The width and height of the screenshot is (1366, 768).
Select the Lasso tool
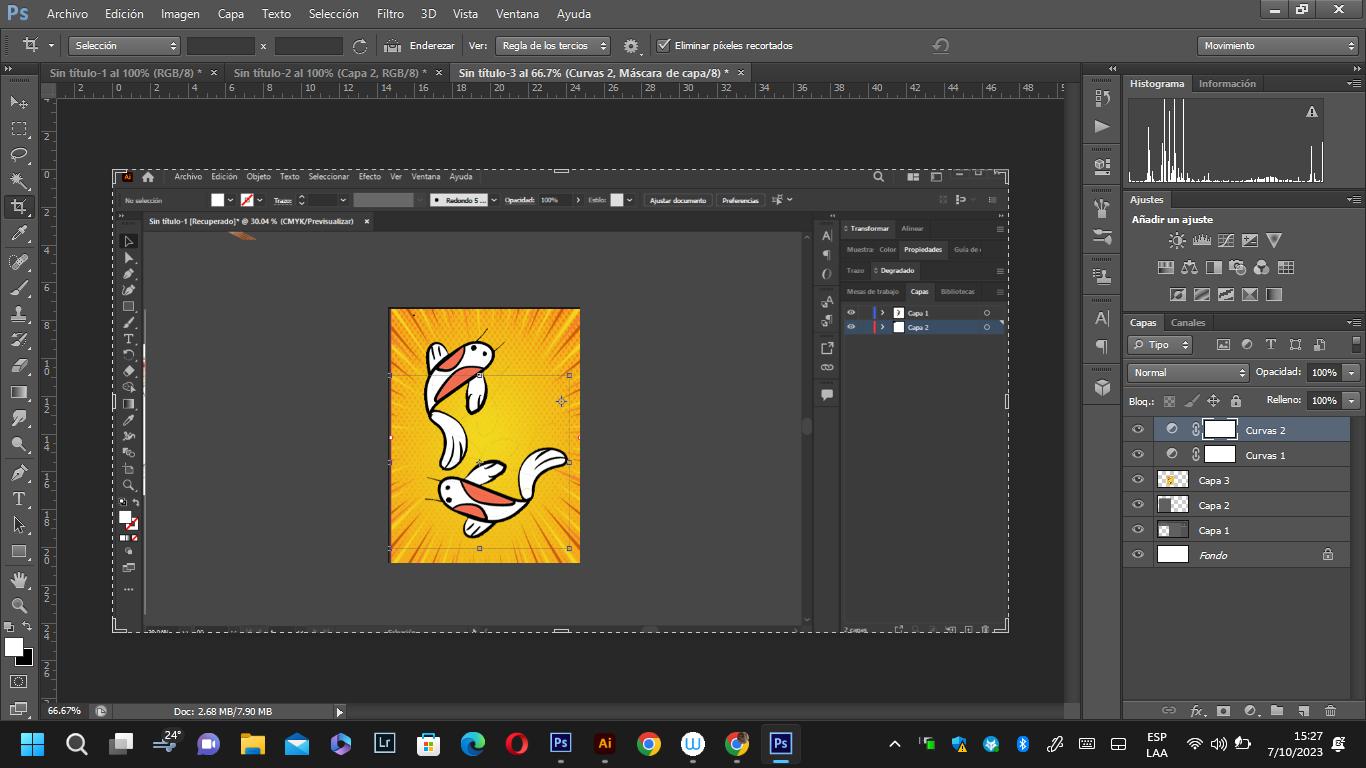click(19, 155)
